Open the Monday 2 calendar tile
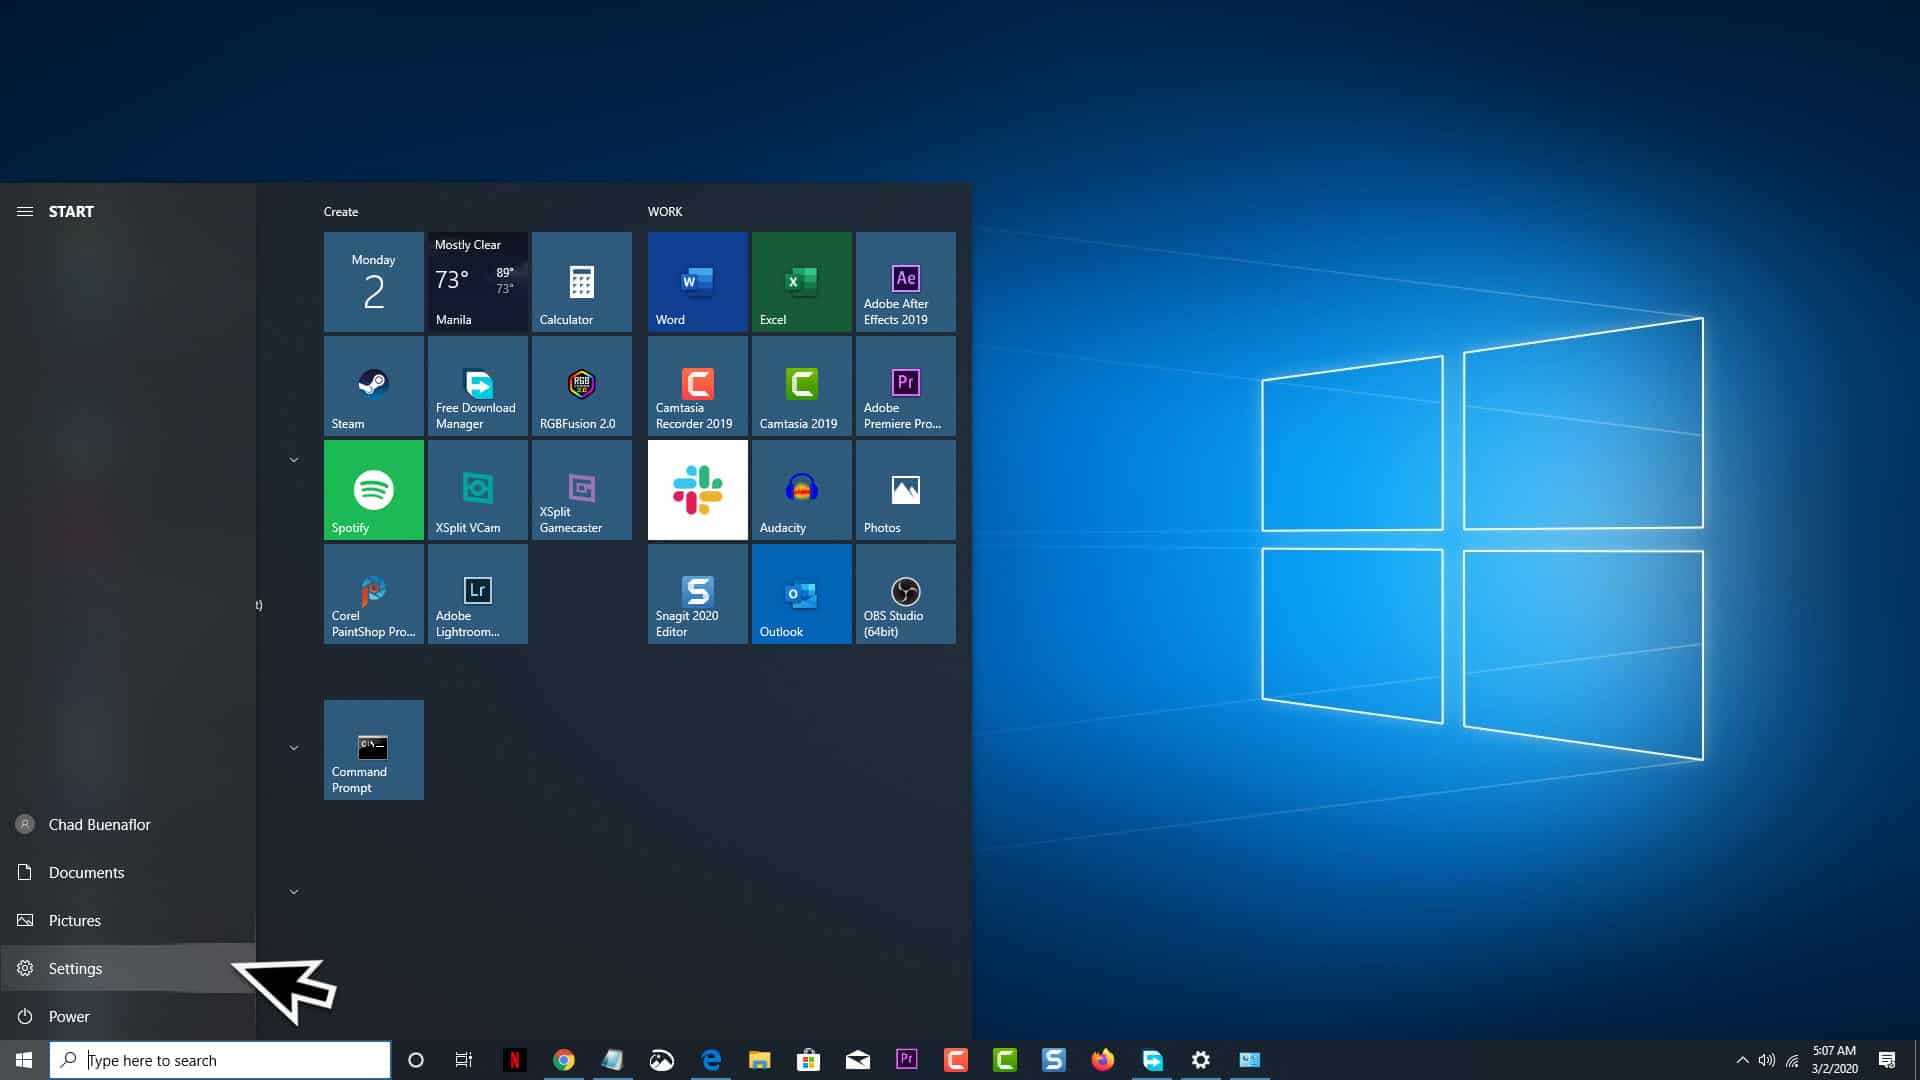The image size is (1920, 1080). [373, 282]
